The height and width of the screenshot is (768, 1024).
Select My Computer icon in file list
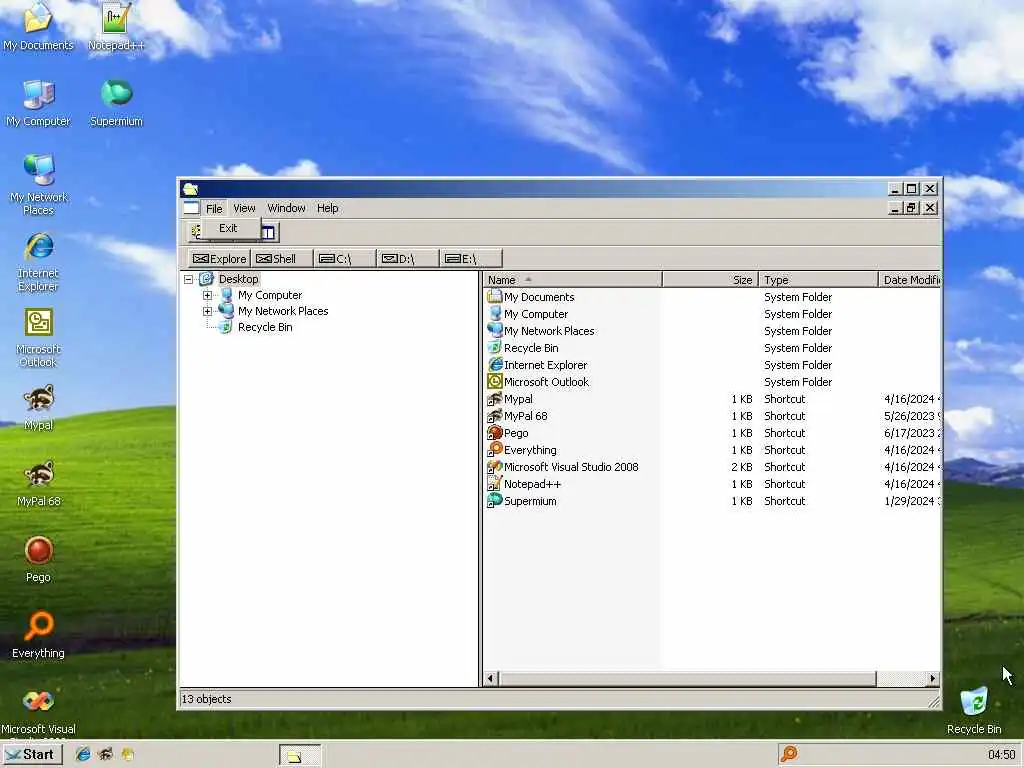pyautogui.click(x=494, y=313)
